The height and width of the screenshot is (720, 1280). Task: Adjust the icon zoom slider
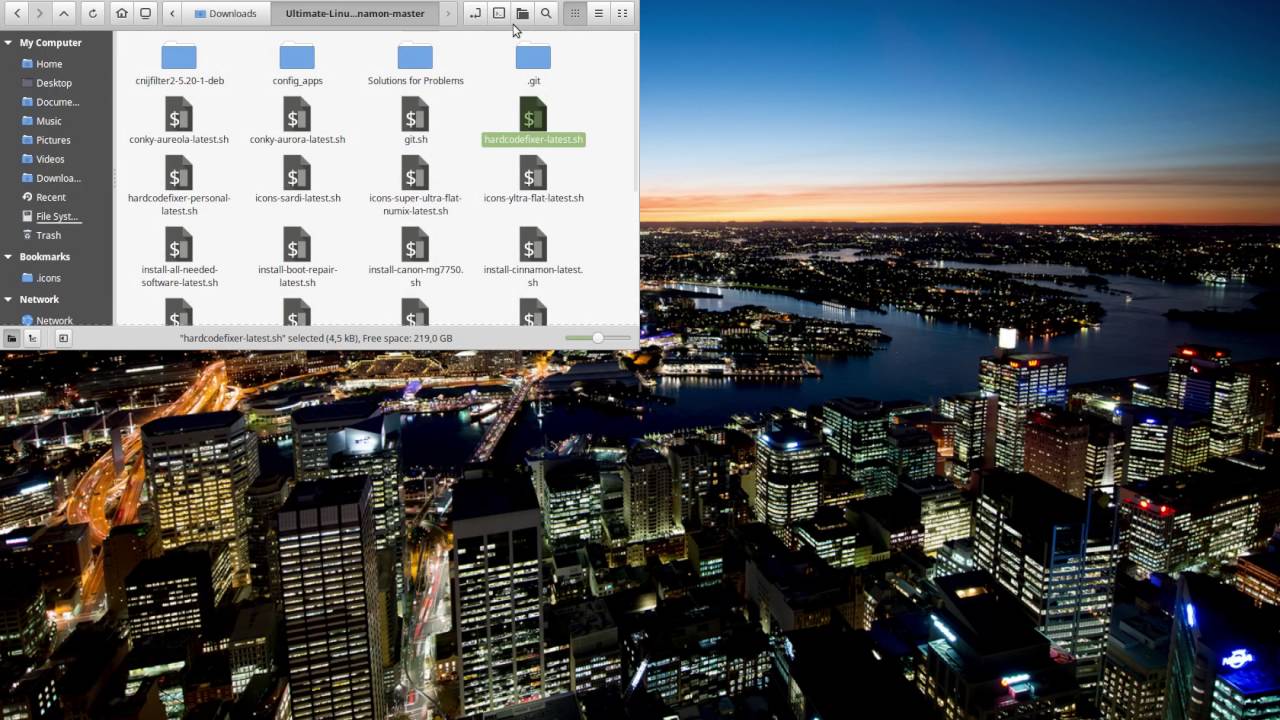pos(598,338)
